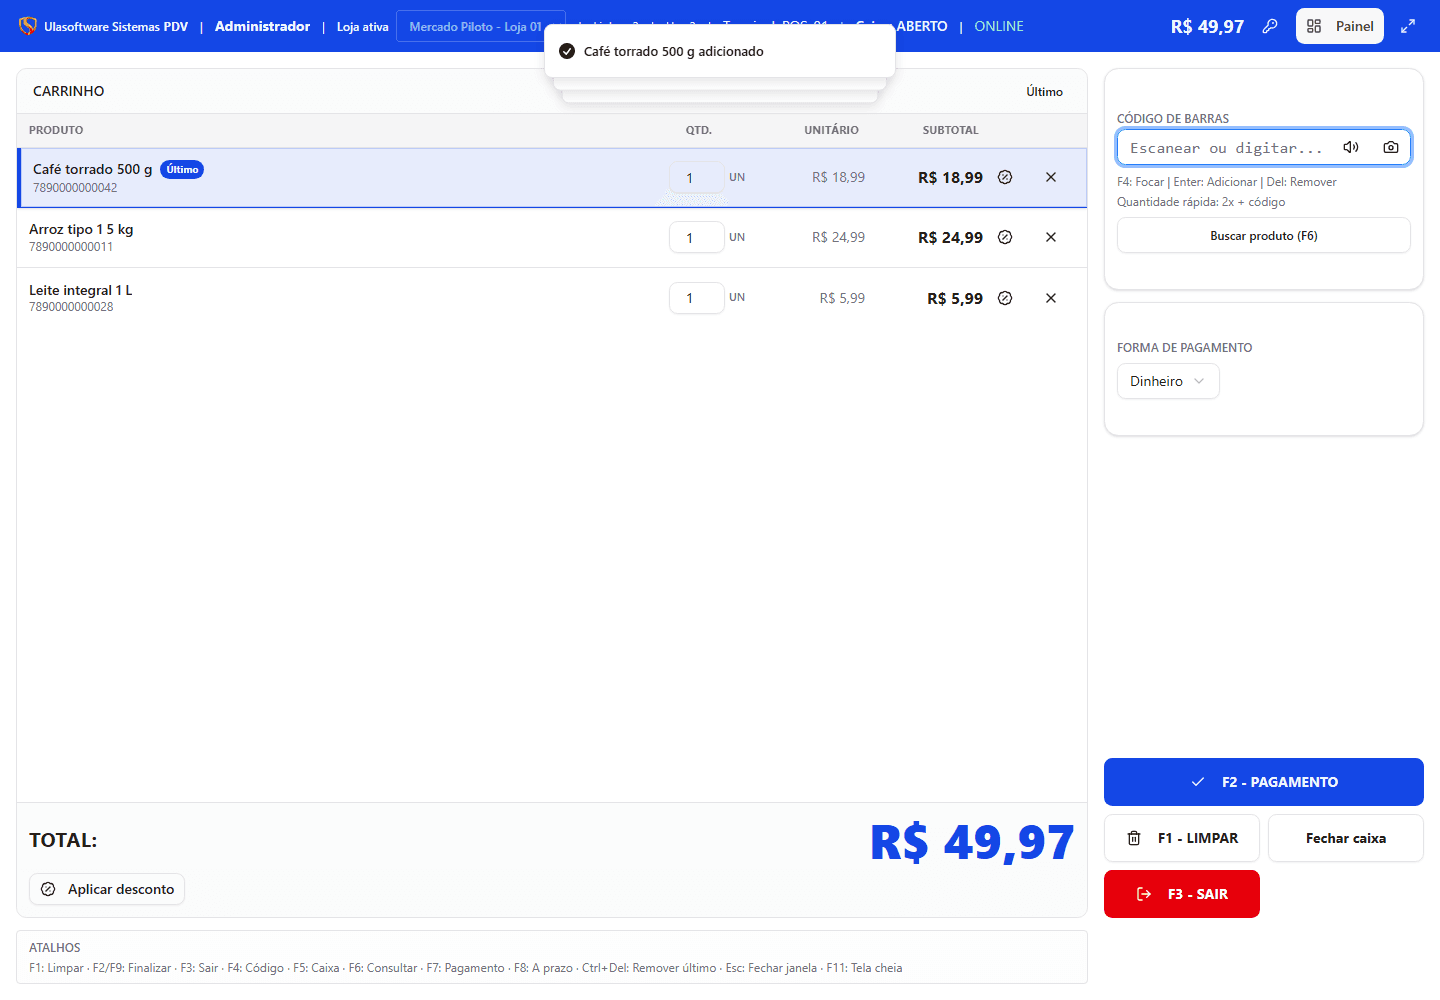Image resolution: width=1440 pixels, height=1000 pixels.
Task: Click barcode 7890000000042 text
Action: pos(75,188)
